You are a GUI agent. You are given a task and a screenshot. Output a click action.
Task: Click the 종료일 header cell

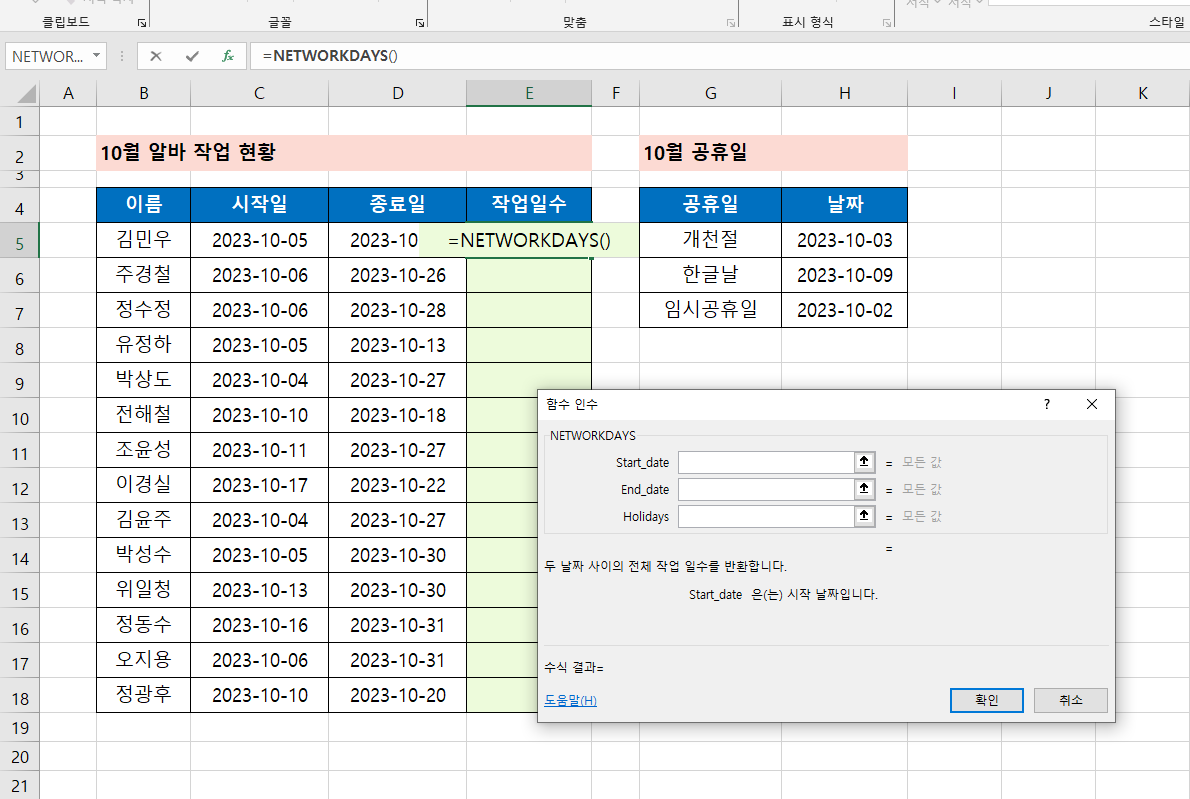point(398,204)
